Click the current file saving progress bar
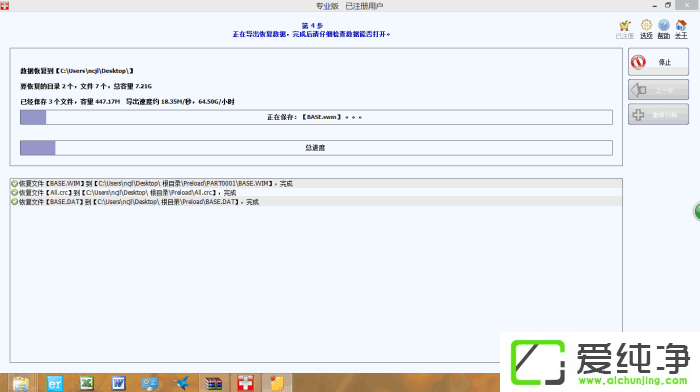The width and height of the screenshot is (700, 392). pos(316,117)
